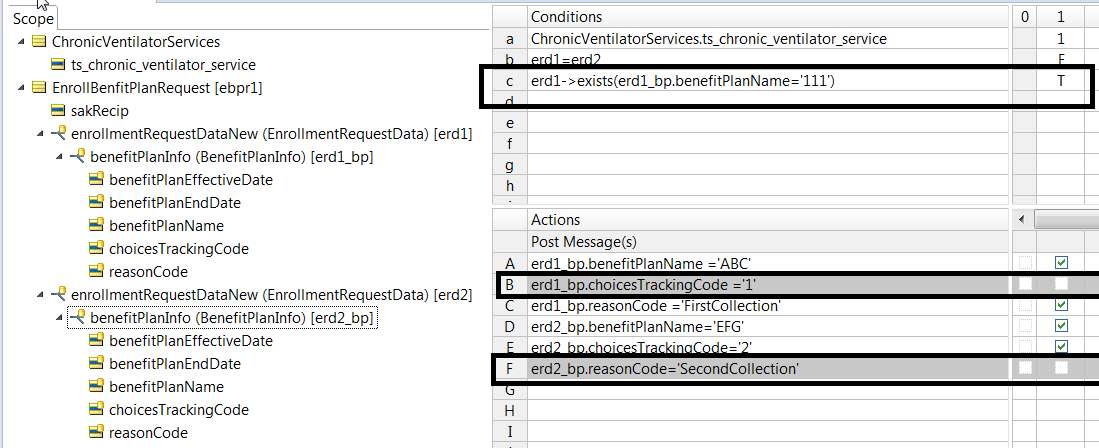Click condition b expression erd1=erd2
This screenshot has height=448, width=1099.
(768, 59)
